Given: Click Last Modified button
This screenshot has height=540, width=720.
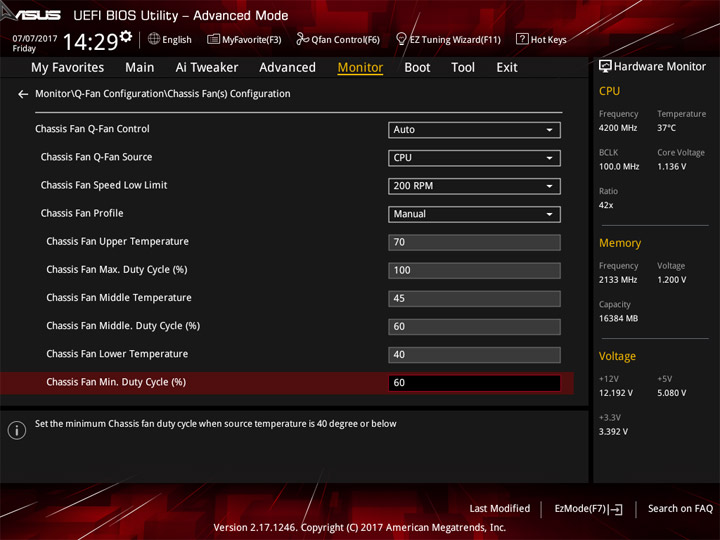Looking at the screenshot, I should (500, 509).
